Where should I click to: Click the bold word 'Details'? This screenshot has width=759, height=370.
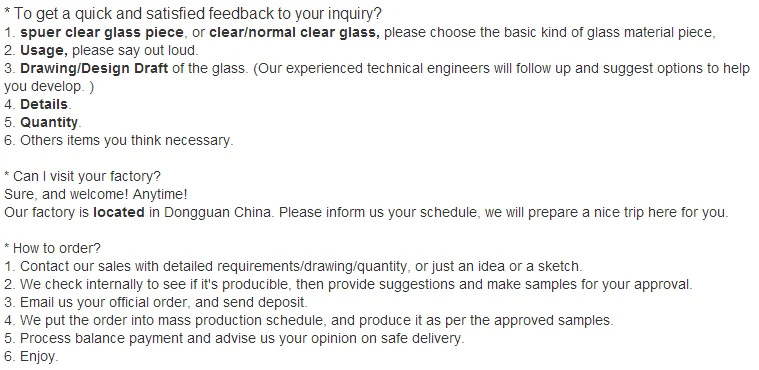44,105
